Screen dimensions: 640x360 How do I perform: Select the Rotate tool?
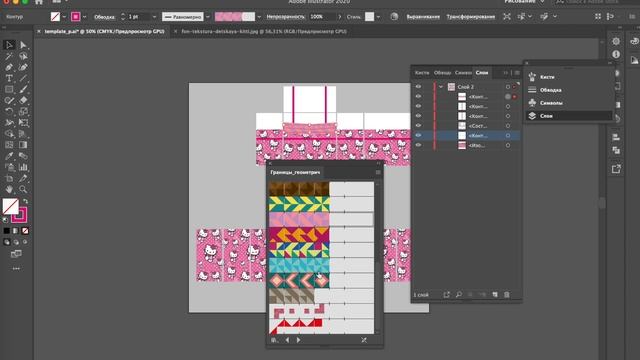pyautogui.click(x=9, y=111)
